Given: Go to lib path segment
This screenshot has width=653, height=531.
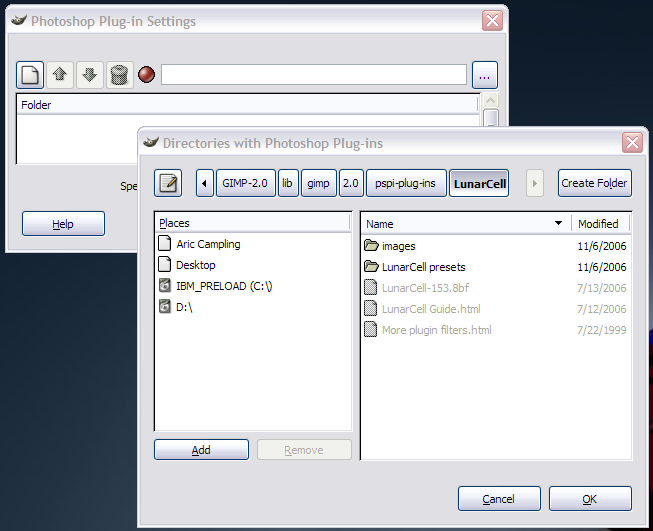Looking at the screenshot, I should pos(288,183).
